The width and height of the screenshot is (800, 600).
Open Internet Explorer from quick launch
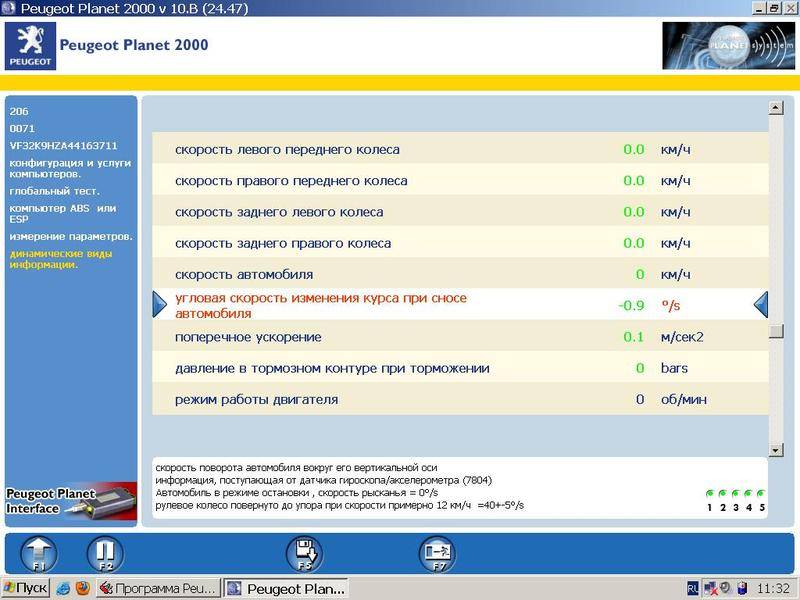pos(64,588)
